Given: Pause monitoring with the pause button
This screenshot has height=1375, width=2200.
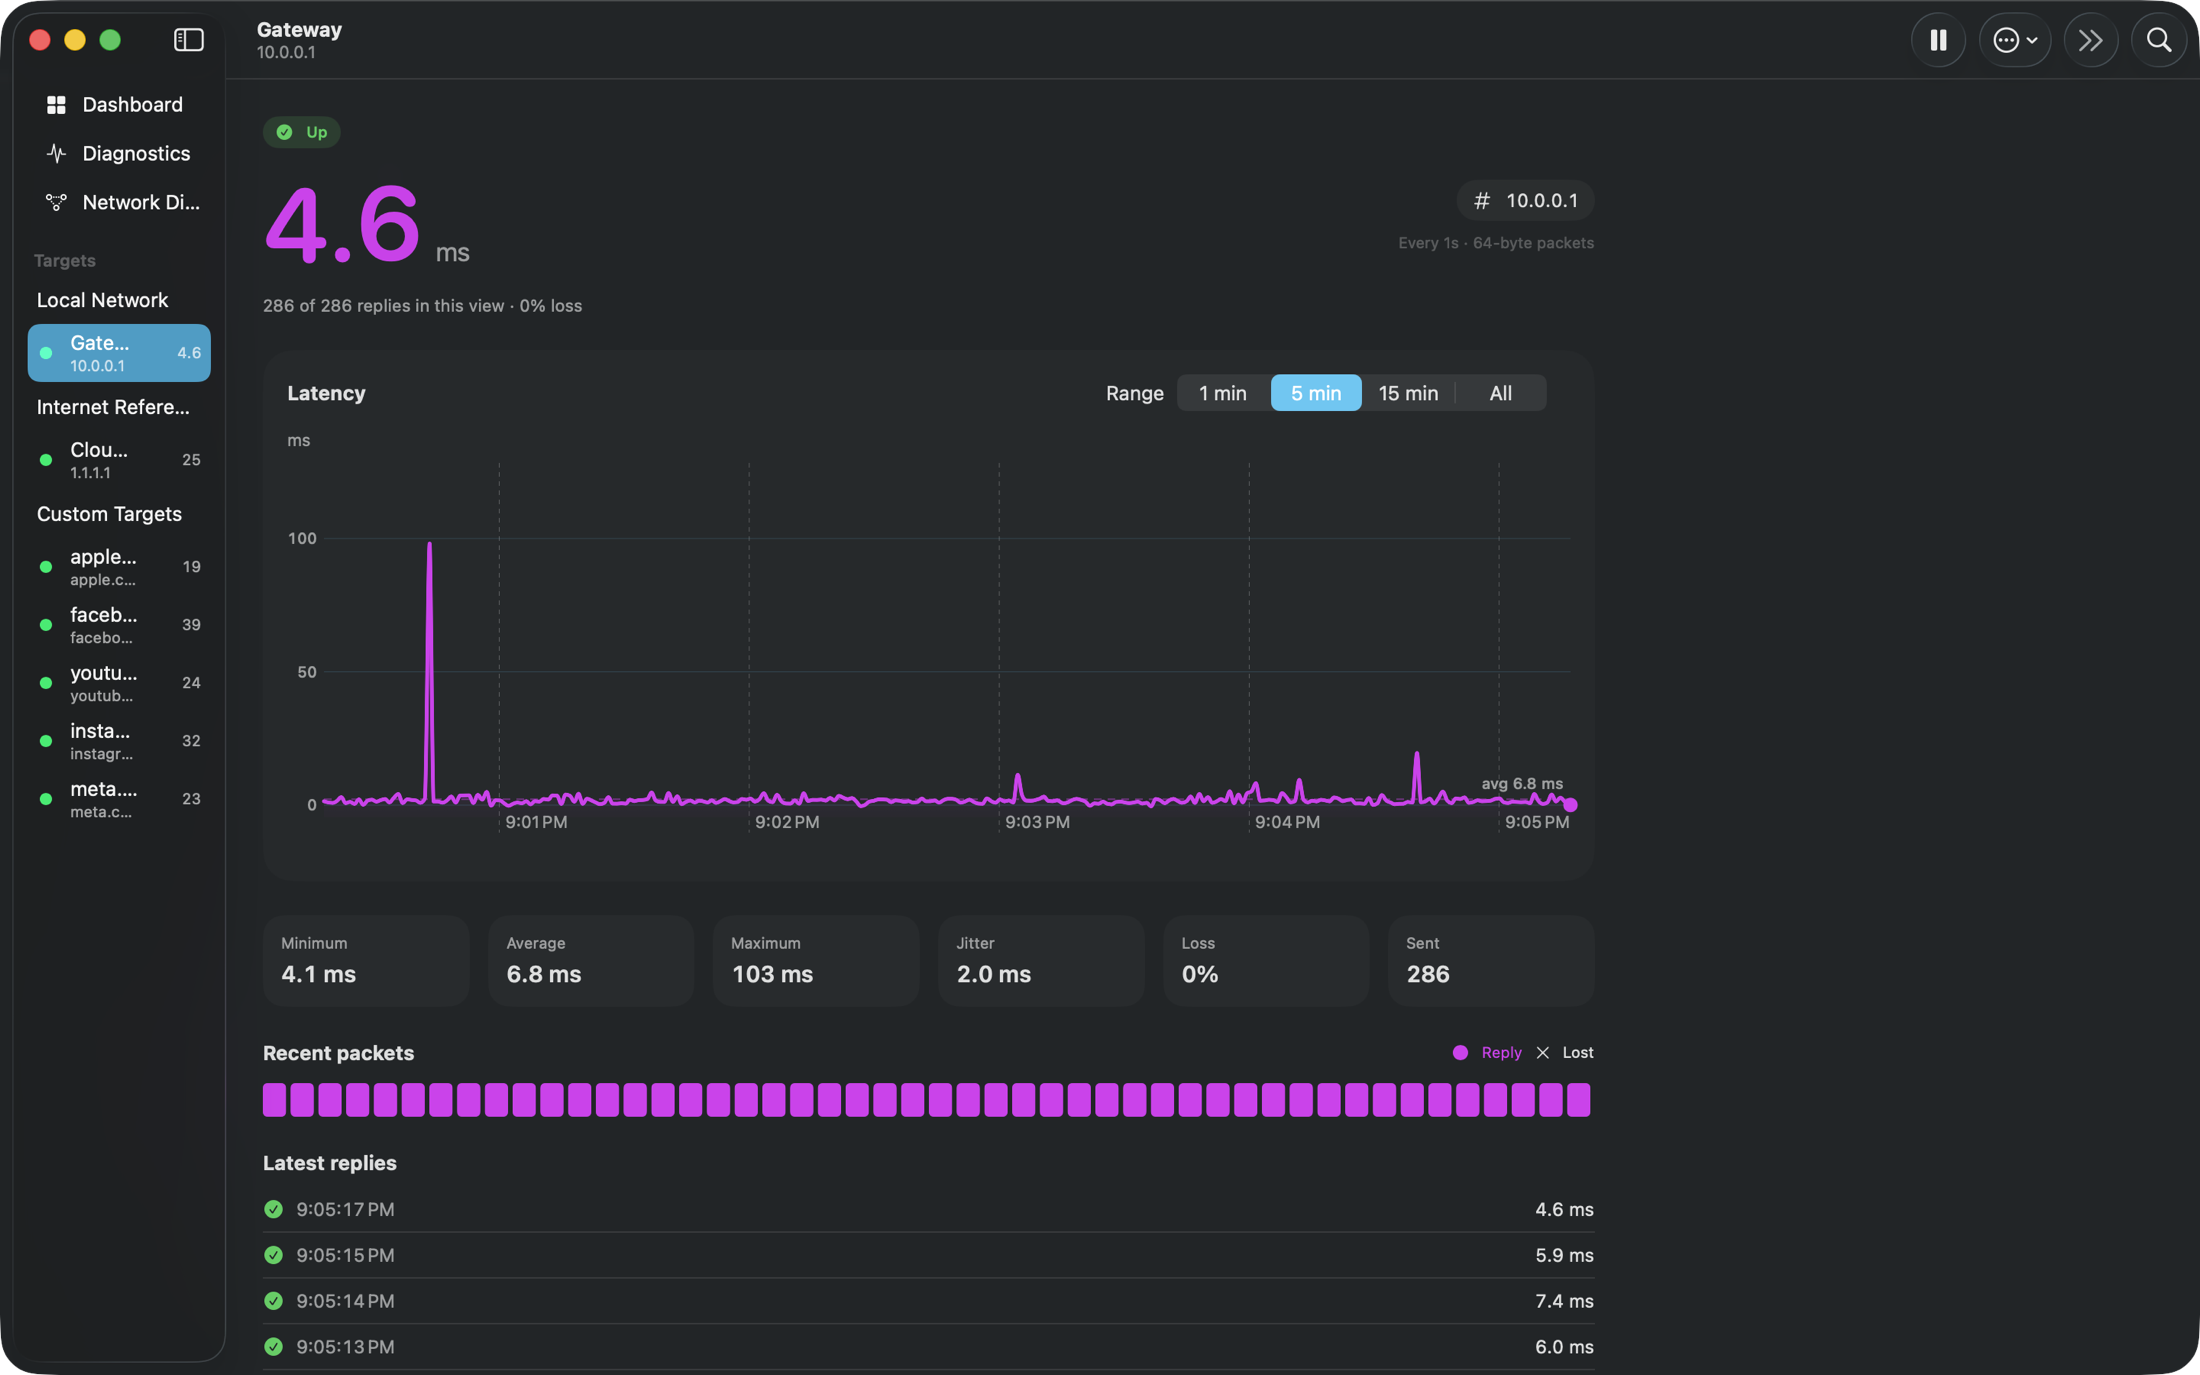Looking at the screenshot, I should pos(1938,40).
